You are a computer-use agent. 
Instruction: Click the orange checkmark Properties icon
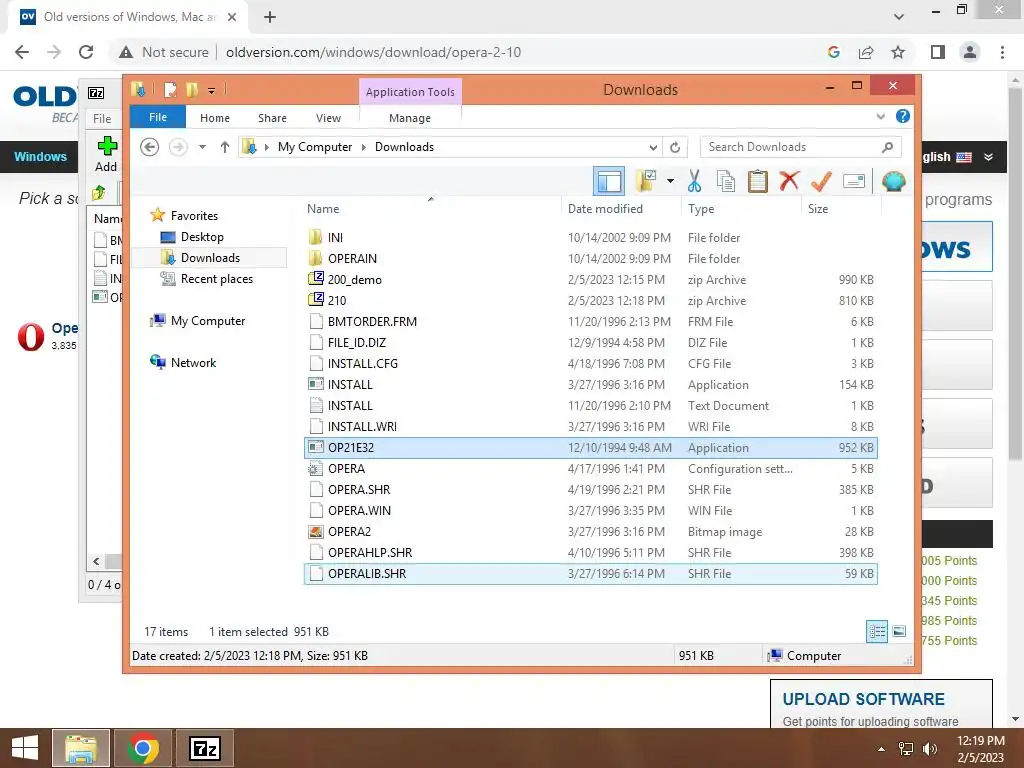point(821,181)
